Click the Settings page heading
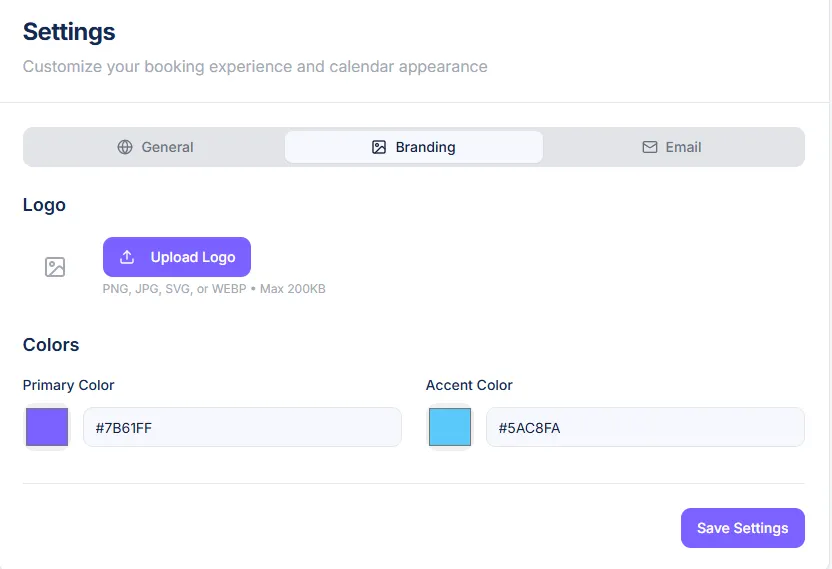Screen dimensions: 832x569 pos(69,32)
